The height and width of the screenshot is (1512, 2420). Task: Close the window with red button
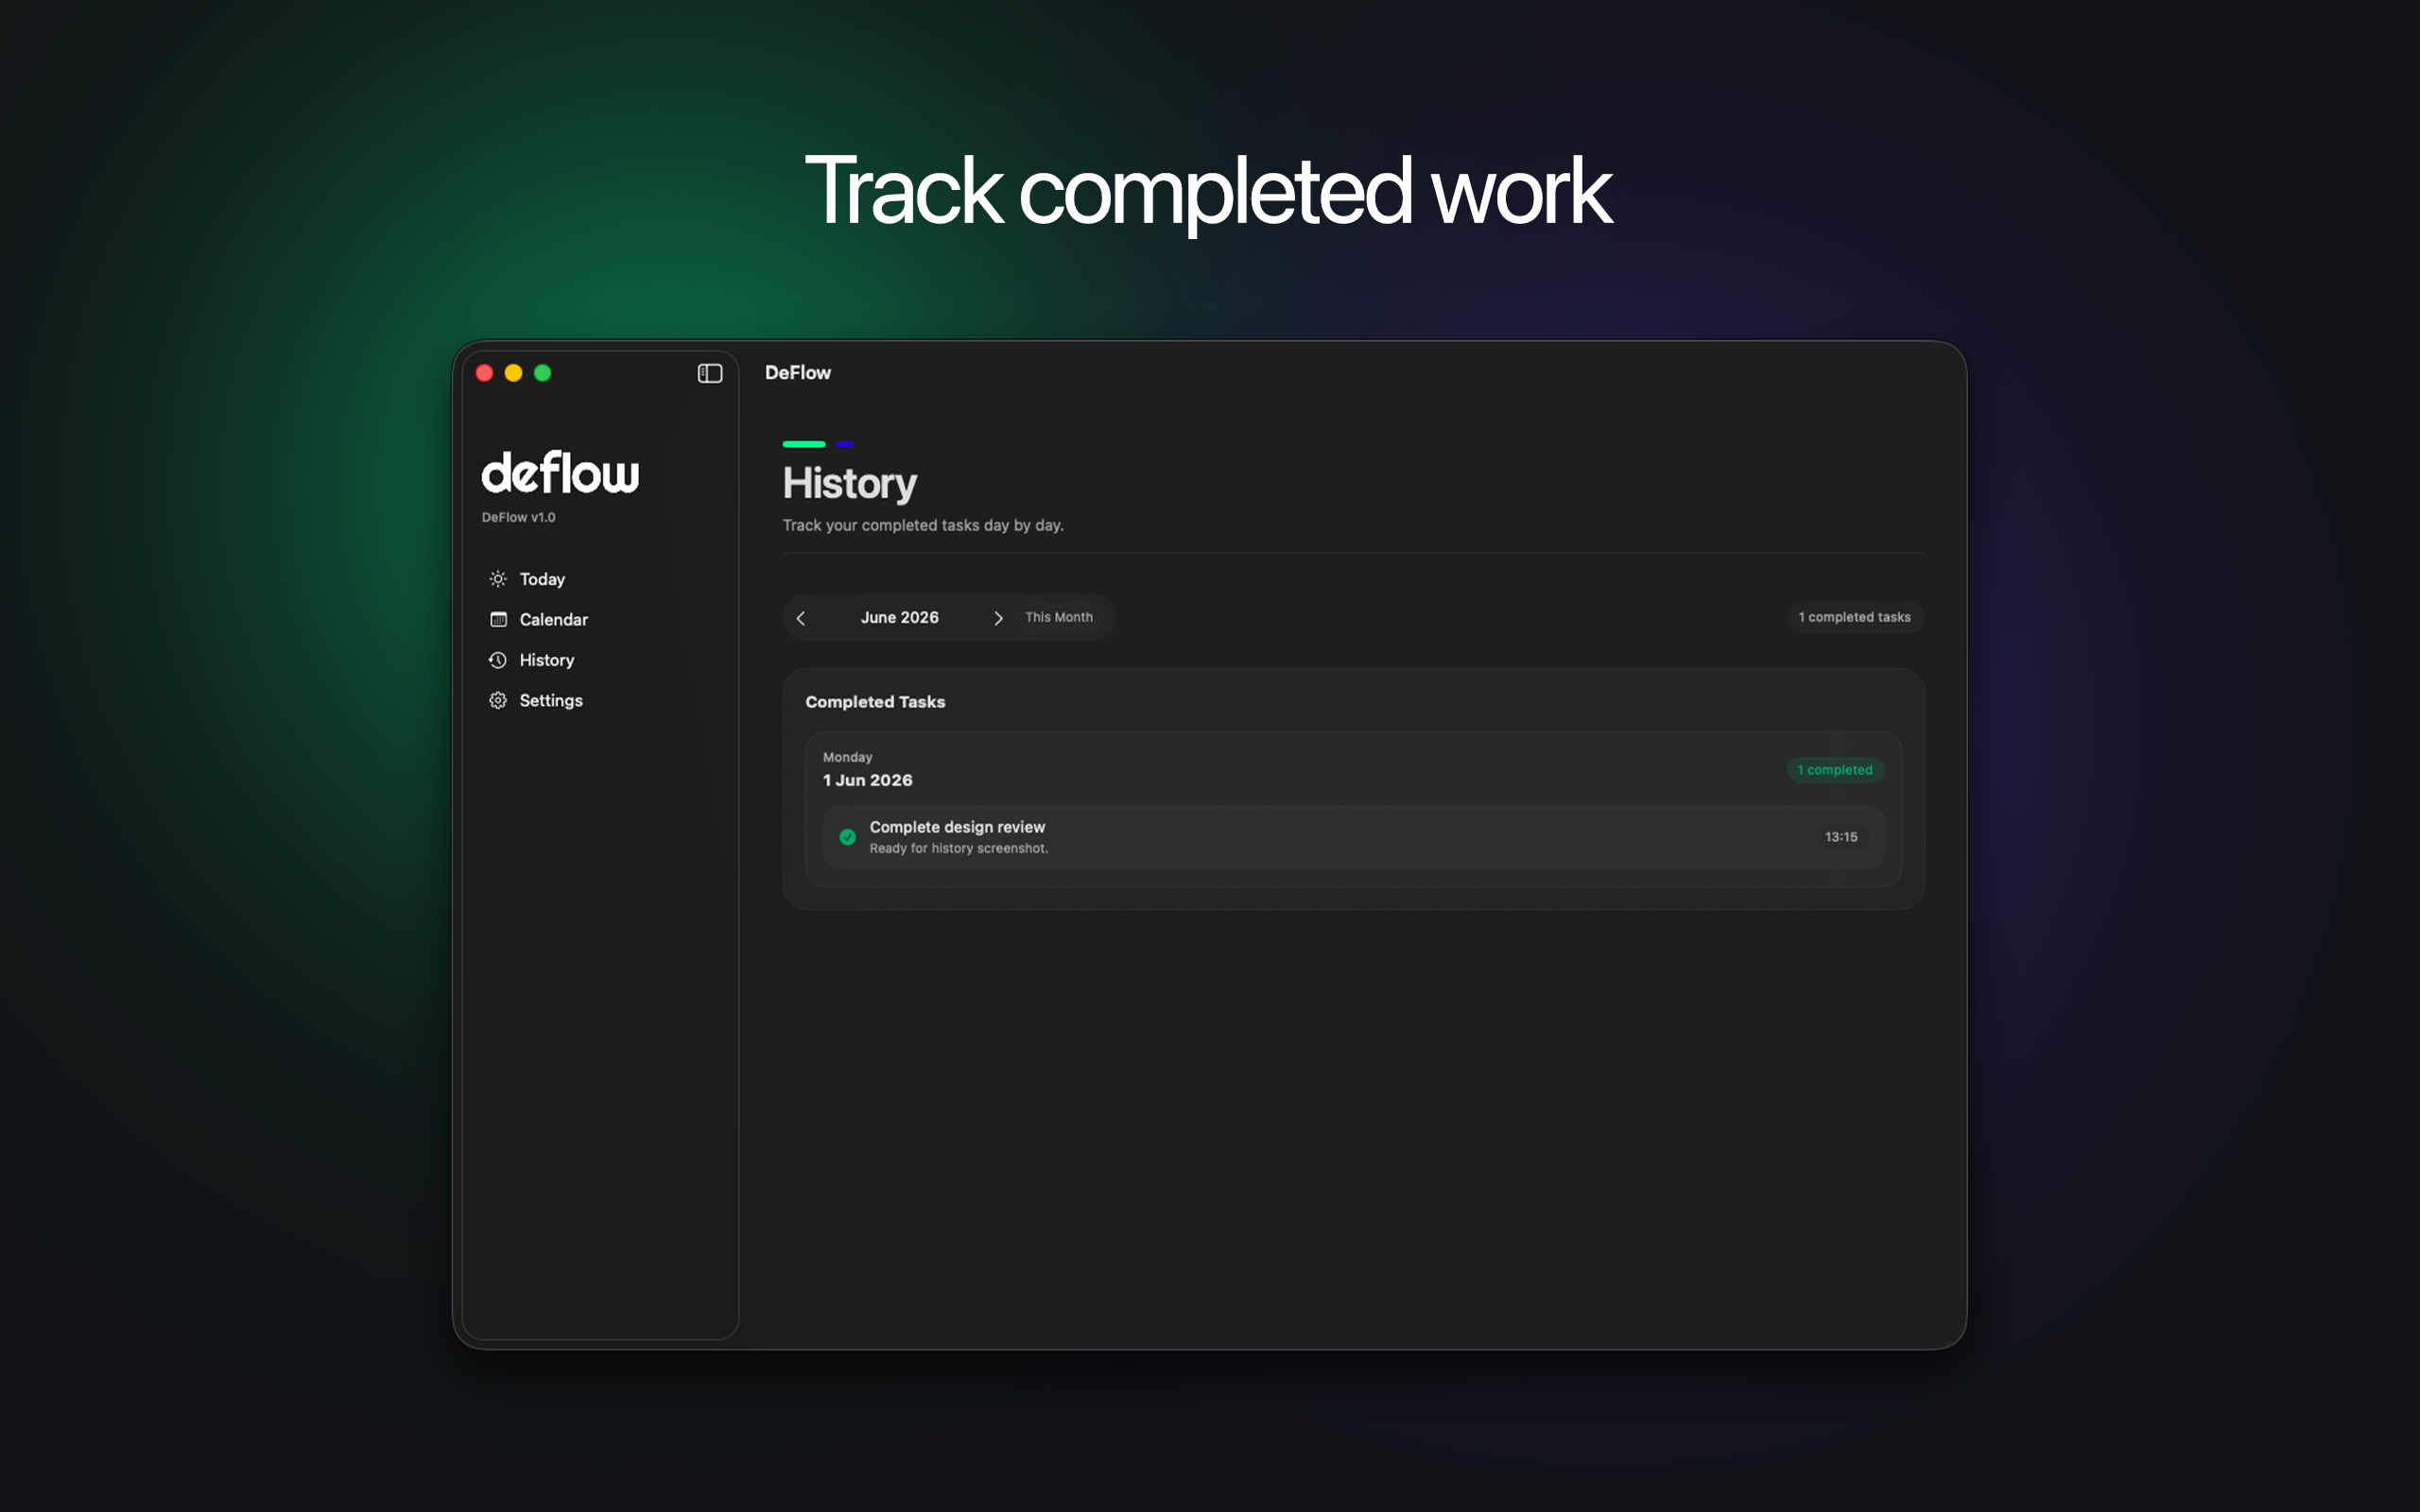pos(485,373)
